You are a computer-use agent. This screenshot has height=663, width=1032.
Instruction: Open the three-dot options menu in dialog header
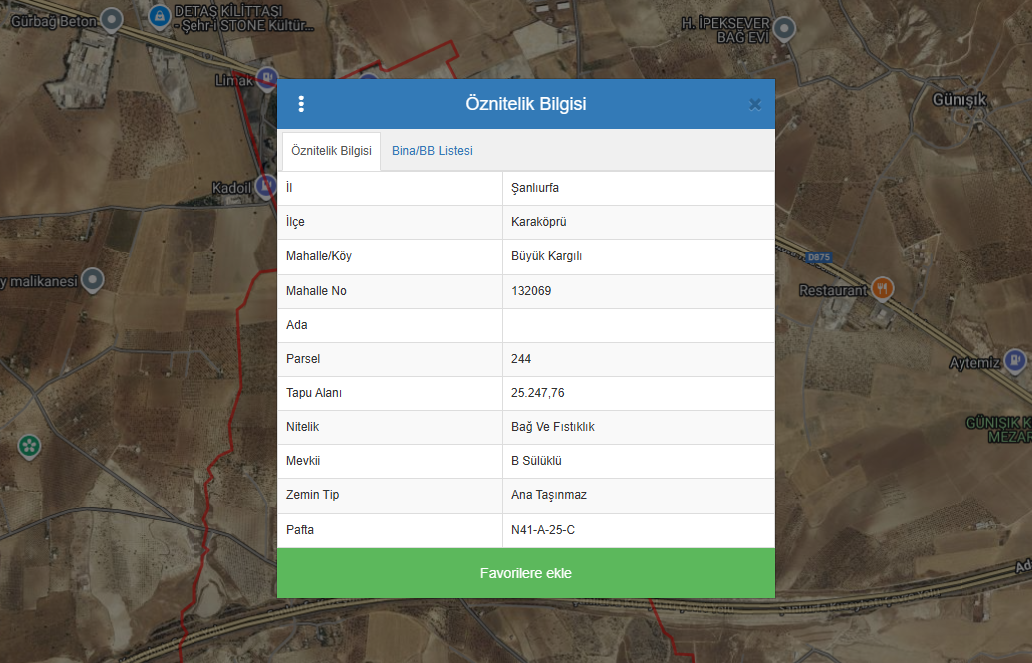pos(301,104)
